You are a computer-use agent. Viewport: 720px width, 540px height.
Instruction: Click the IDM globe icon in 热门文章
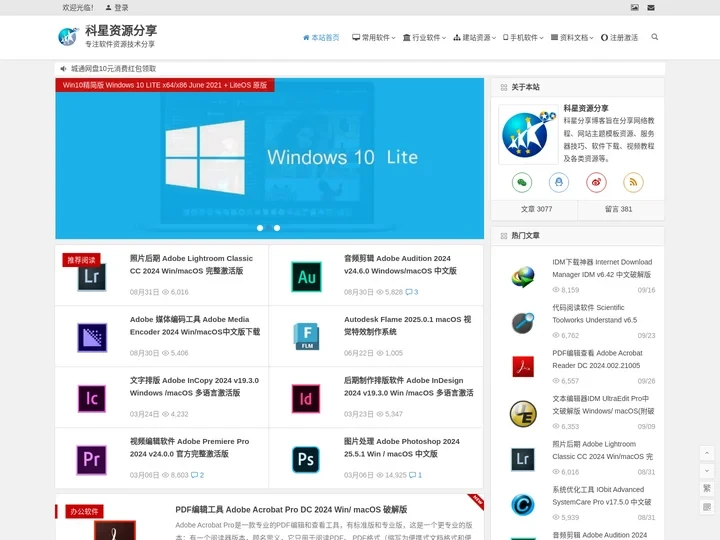(523, 277)
